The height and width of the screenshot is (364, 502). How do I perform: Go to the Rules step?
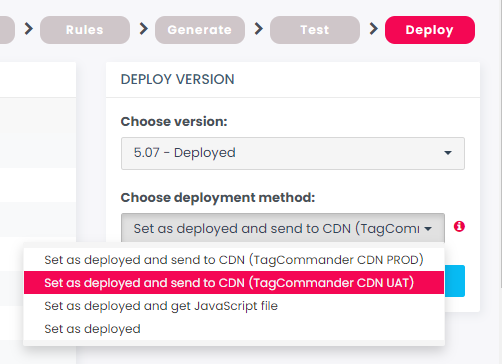point(85,30)
